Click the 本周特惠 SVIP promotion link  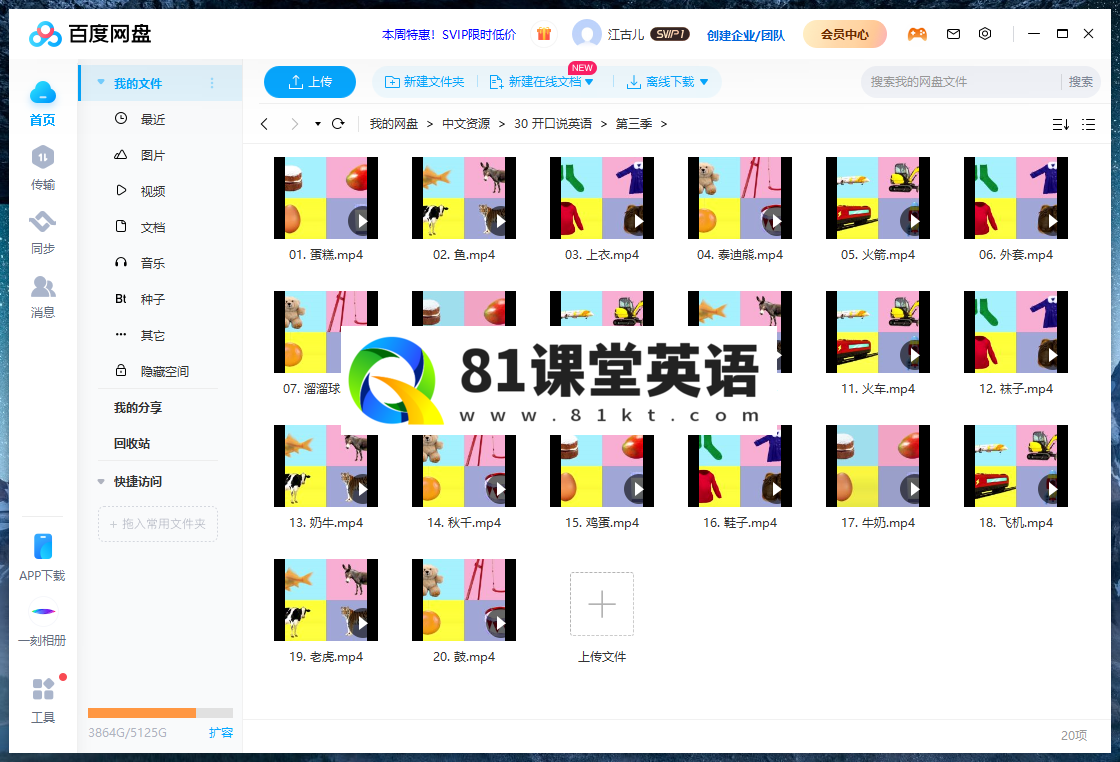coord(449,34)
